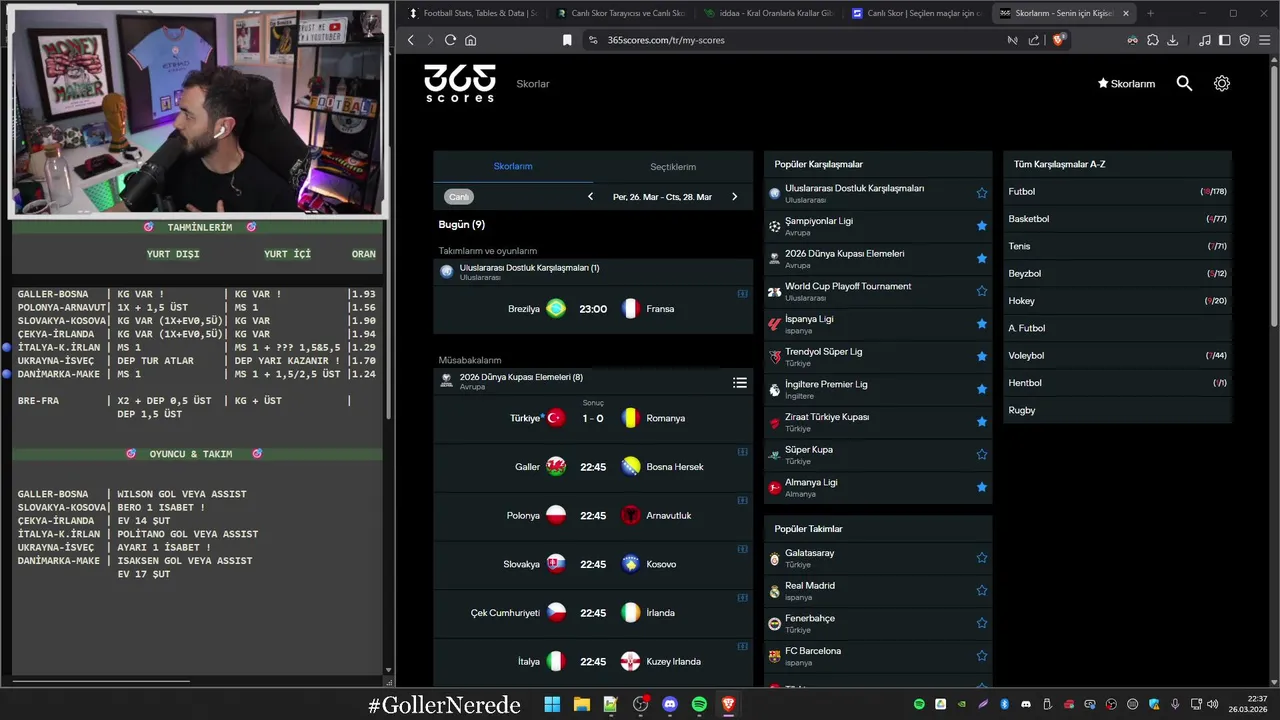Toggle favorite star for Uluslararası Dostluk Karşılaşmaları

pos(982,193)
